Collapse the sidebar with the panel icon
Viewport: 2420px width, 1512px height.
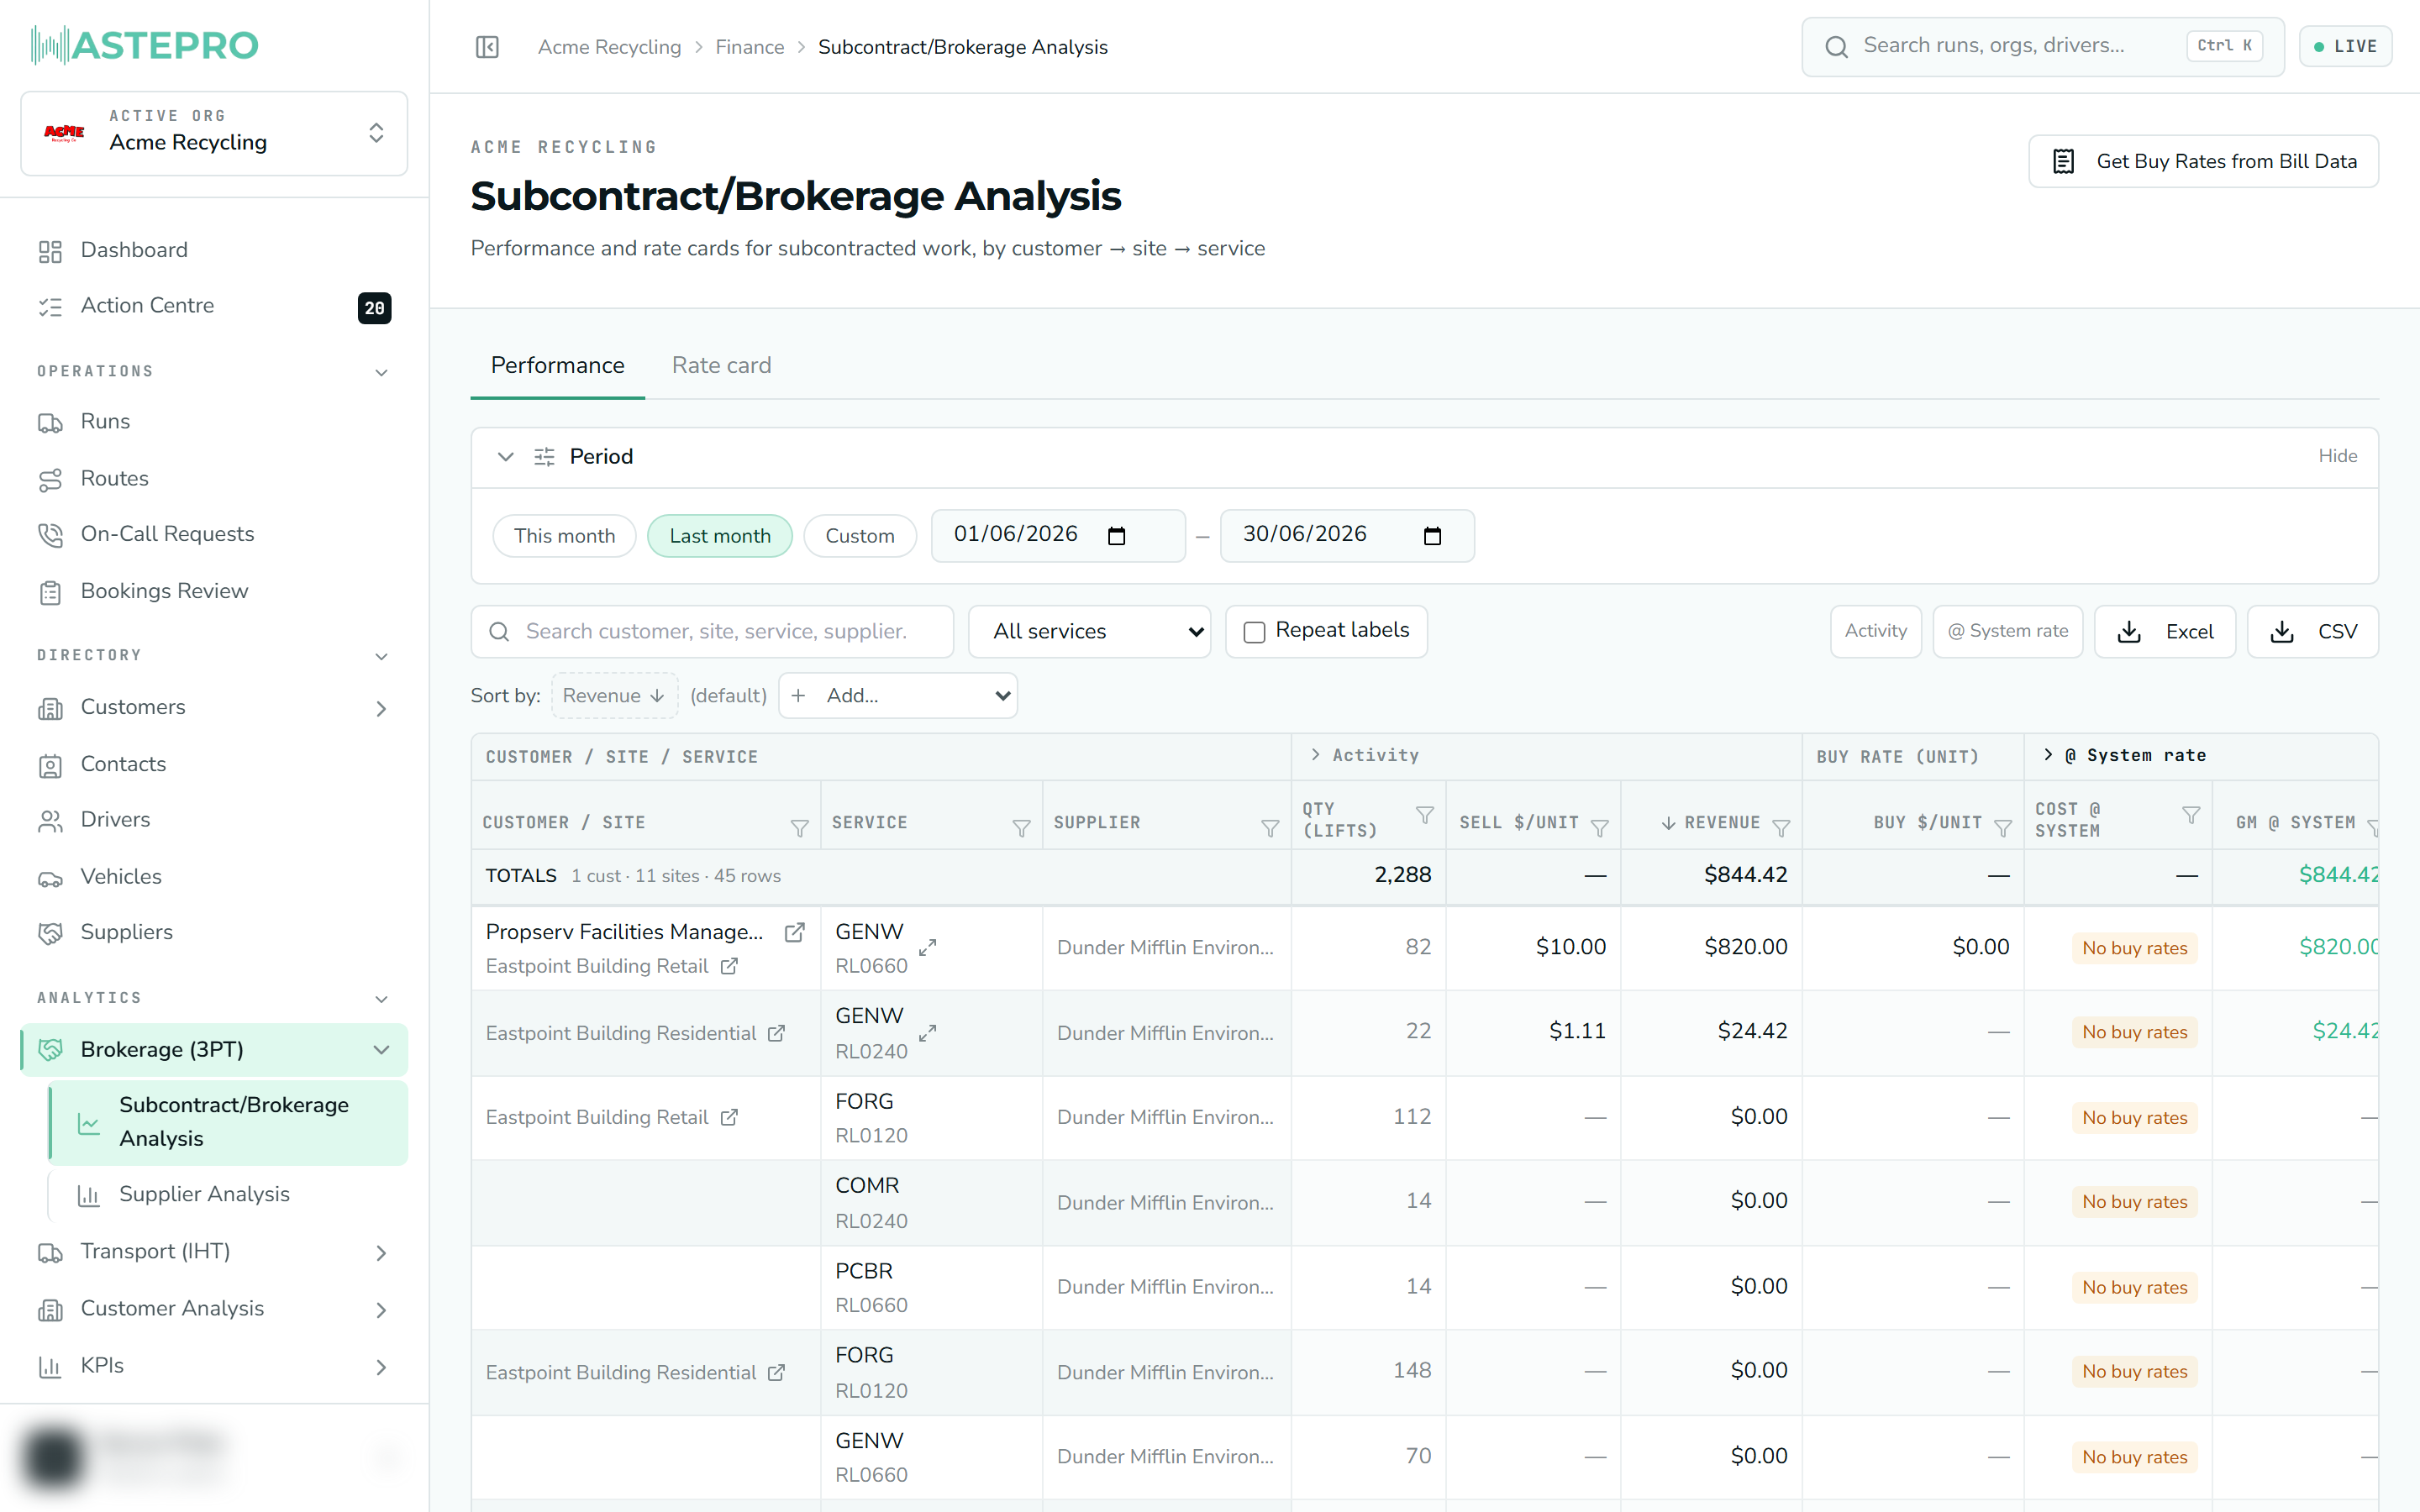487,47
